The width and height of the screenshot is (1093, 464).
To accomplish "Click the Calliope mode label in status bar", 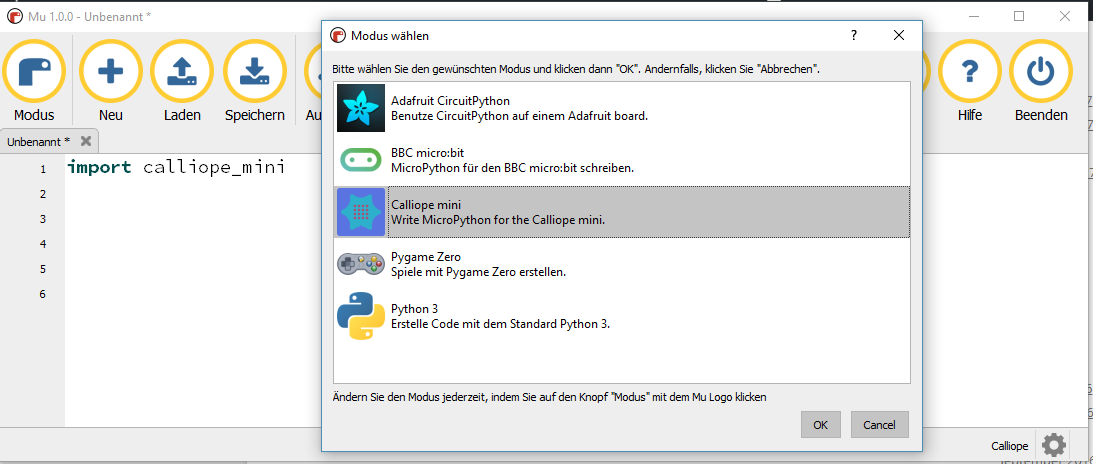I will [x=1009, y=445].
